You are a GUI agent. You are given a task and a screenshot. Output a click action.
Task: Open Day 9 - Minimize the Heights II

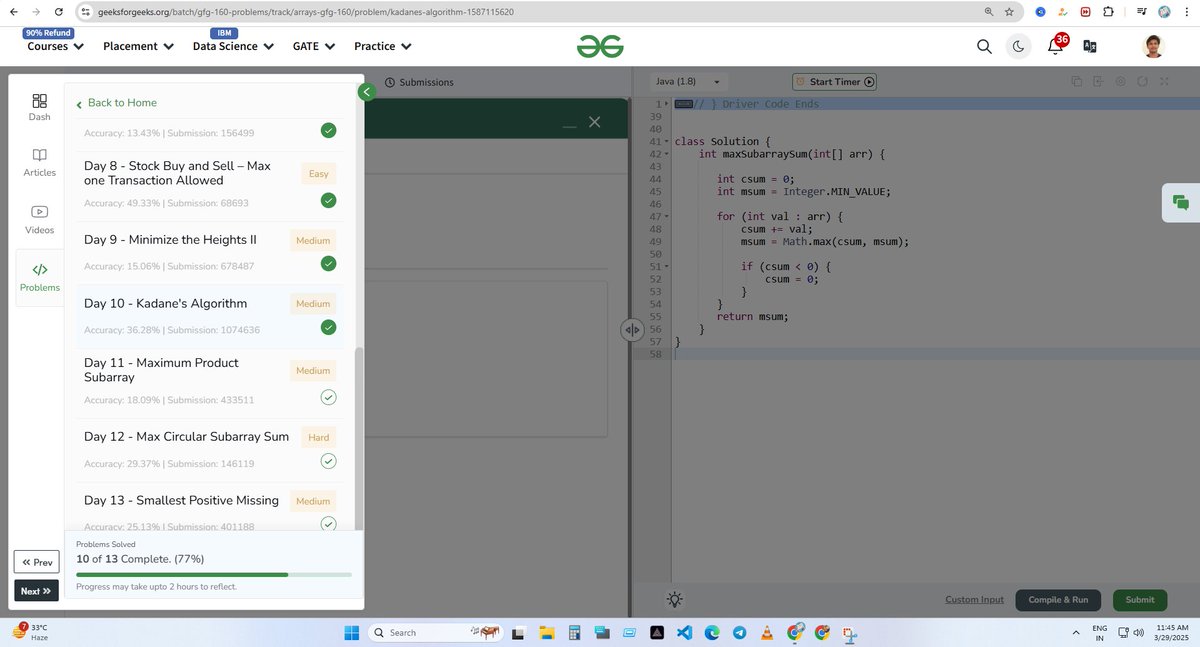[x=170, y=240]
